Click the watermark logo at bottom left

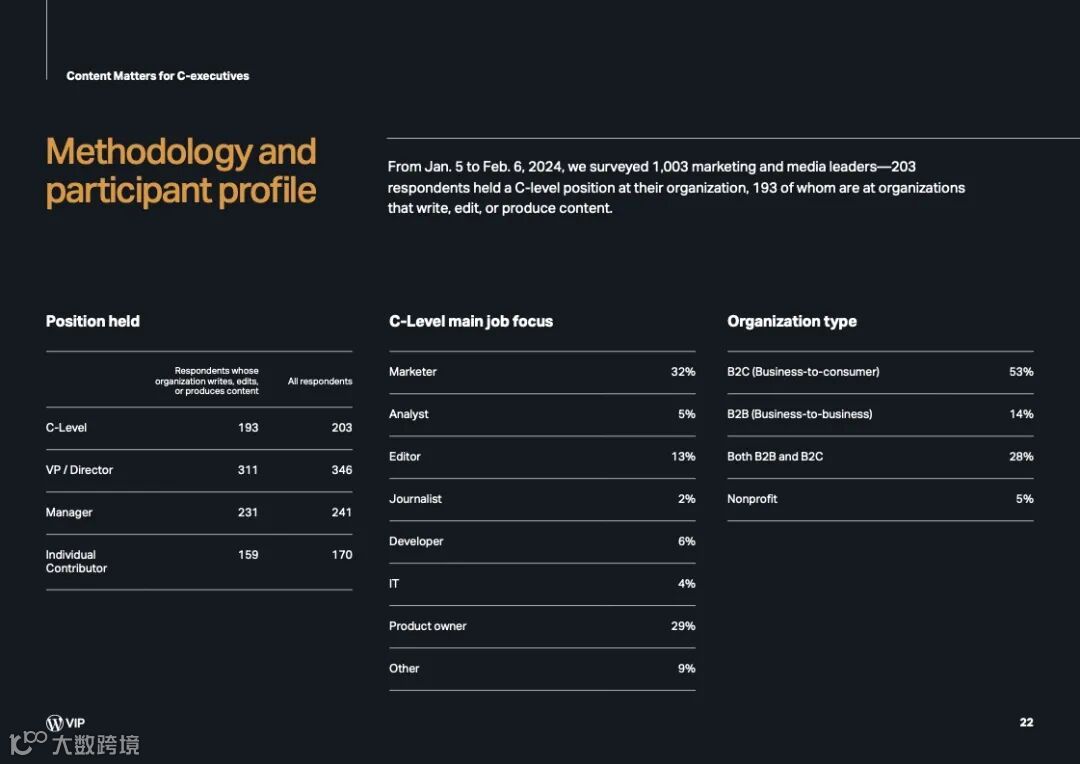tap(74, 745)
